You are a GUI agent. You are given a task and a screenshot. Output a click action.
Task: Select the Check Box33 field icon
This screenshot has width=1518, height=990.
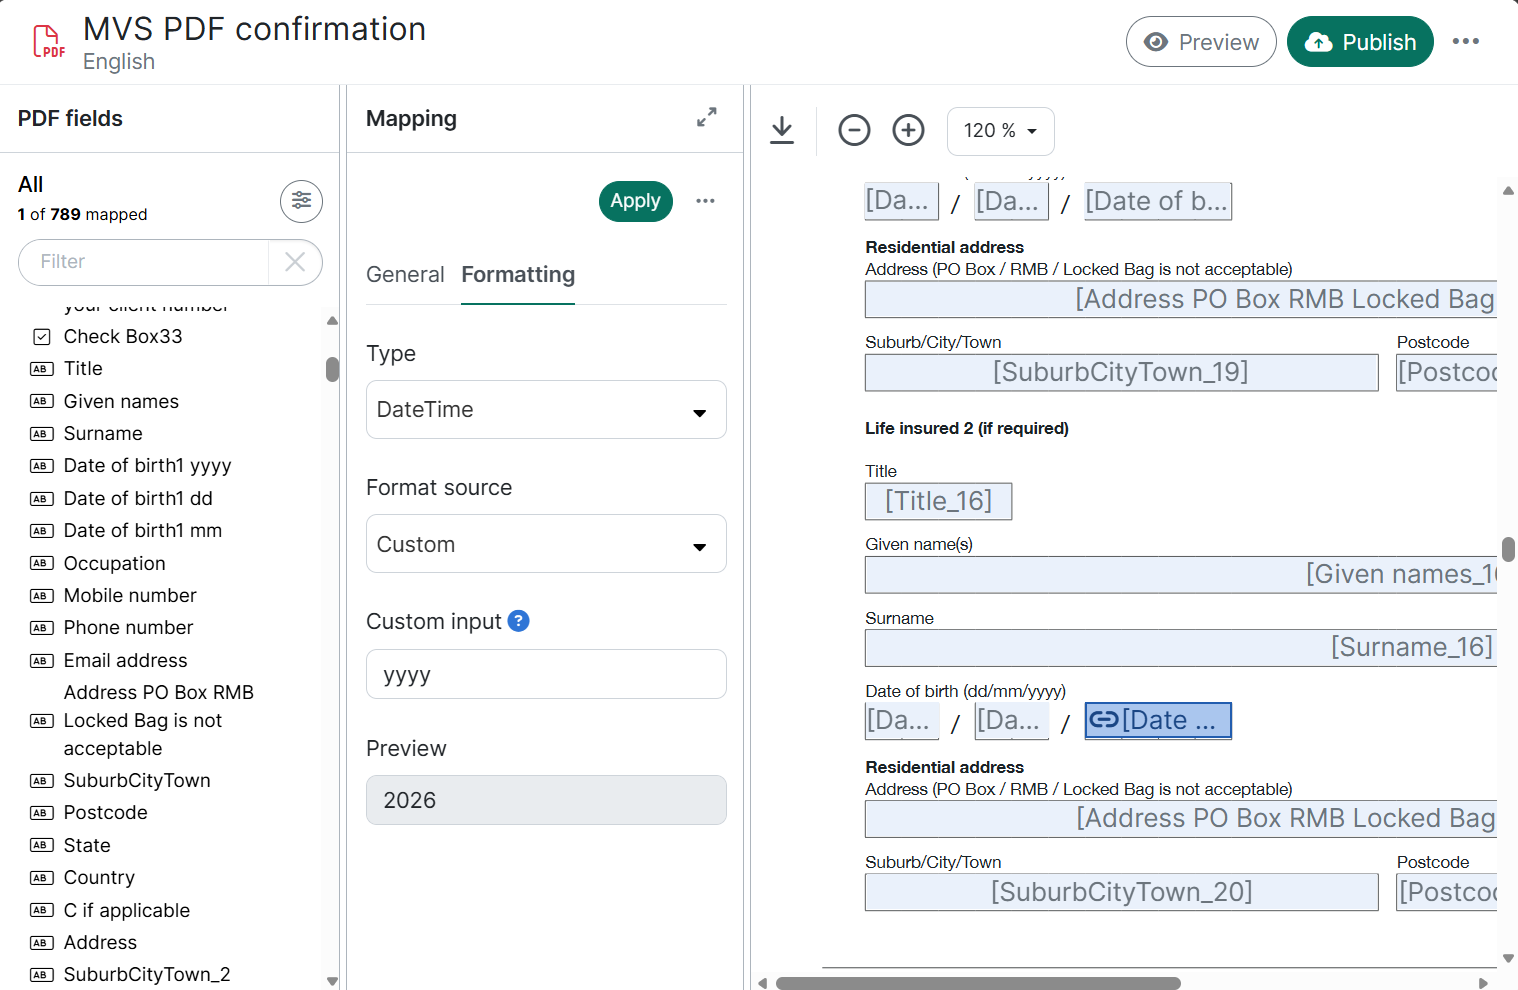tap(42, 337)
